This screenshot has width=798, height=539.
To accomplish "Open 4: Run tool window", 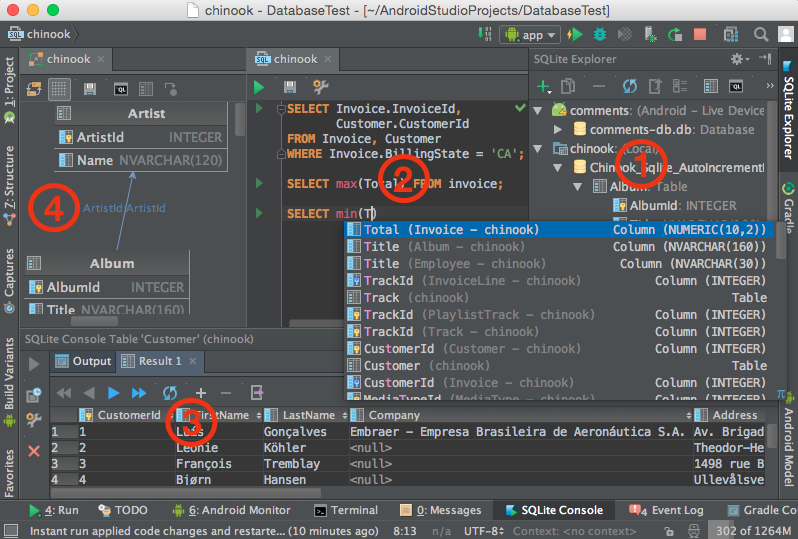I will tap(53, 510).
